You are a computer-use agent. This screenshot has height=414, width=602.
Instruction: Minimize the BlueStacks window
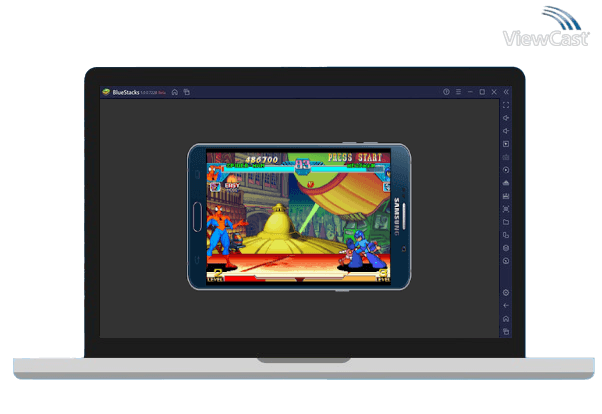pyautogui.click(x=470, y=92)
